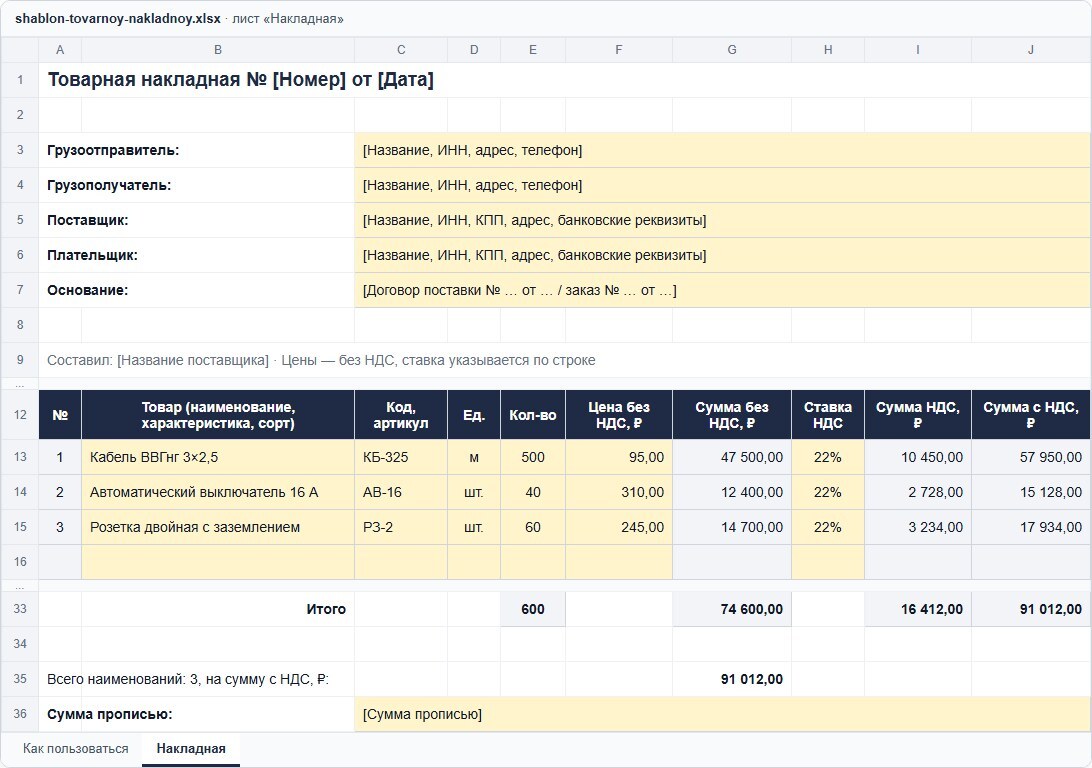
Task: Click the total «74 600,00» in Итого row
Action: point(732,609)
